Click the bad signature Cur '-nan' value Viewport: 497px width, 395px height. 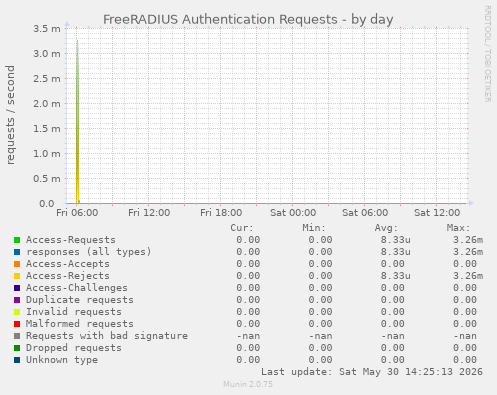pyautogui.click(x=248, y=336)
